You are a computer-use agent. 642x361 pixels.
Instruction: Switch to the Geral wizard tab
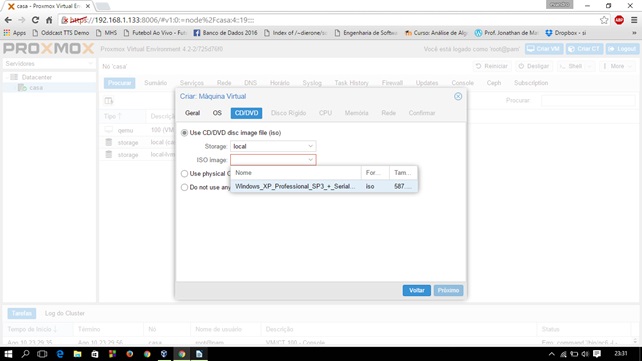point(192,113)
